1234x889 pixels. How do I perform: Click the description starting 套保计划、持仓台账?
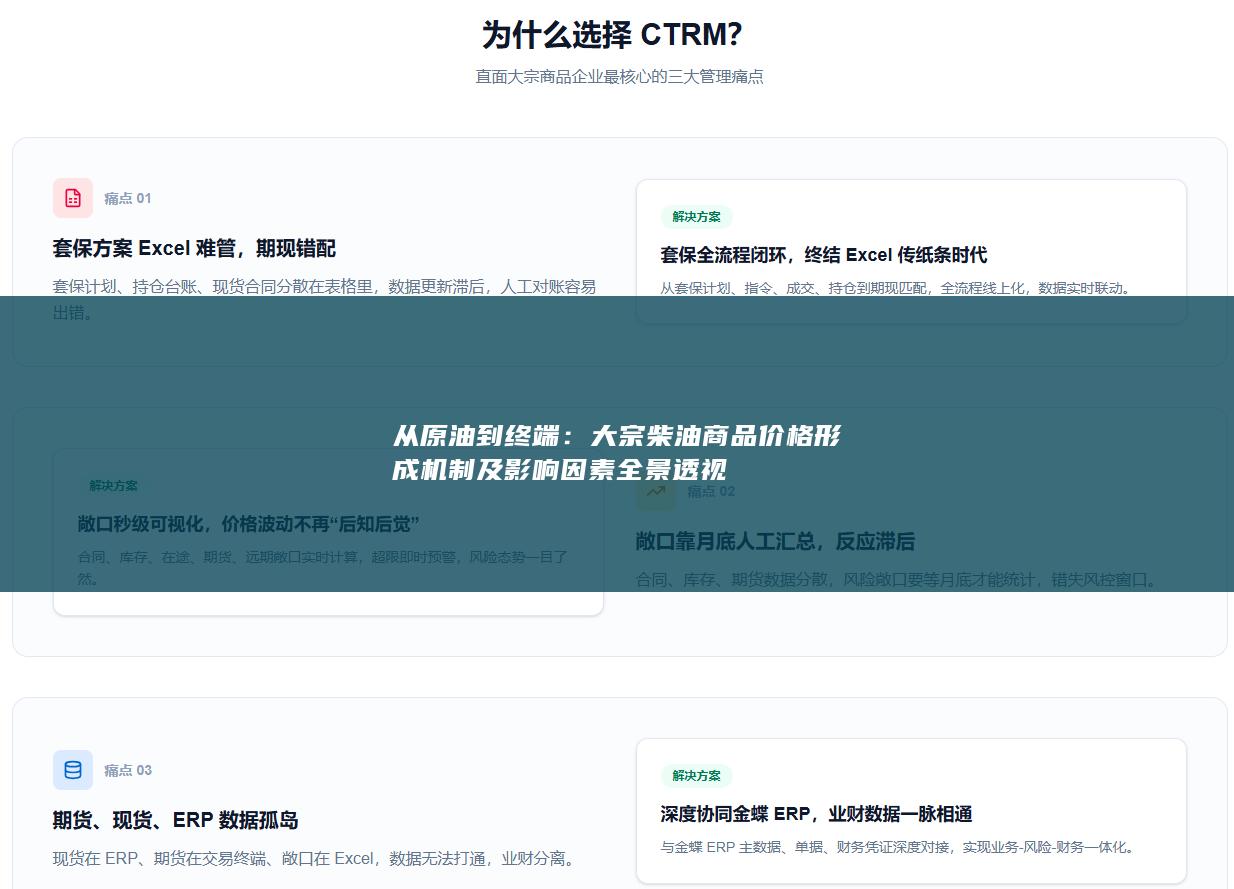[x=324, y=299]
